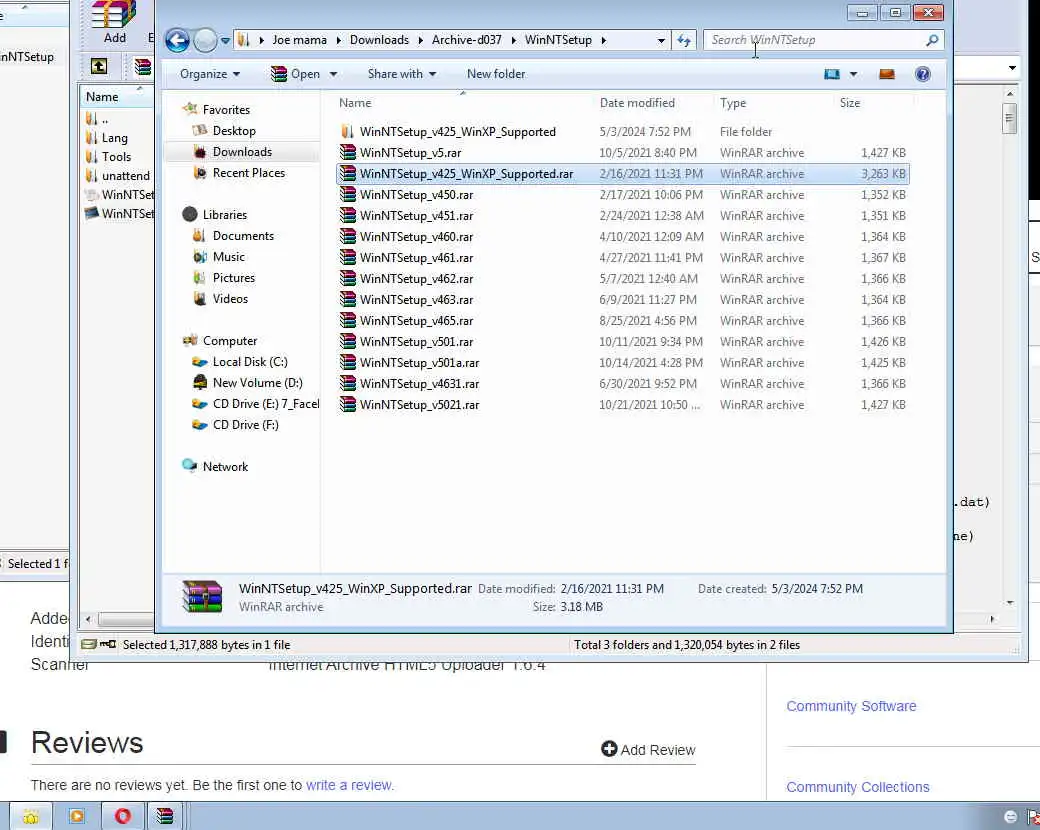Expand address bar previous locations dropdown

click(x=661, y=40)
